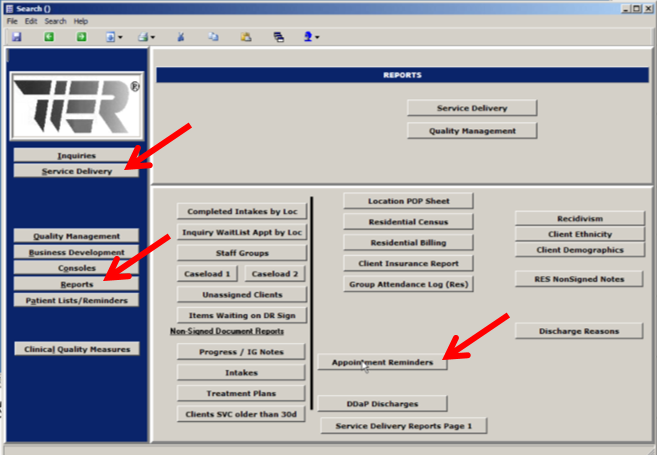The image size is (657, 455).
Task: Open the File menu
Action: click(12, 21)
